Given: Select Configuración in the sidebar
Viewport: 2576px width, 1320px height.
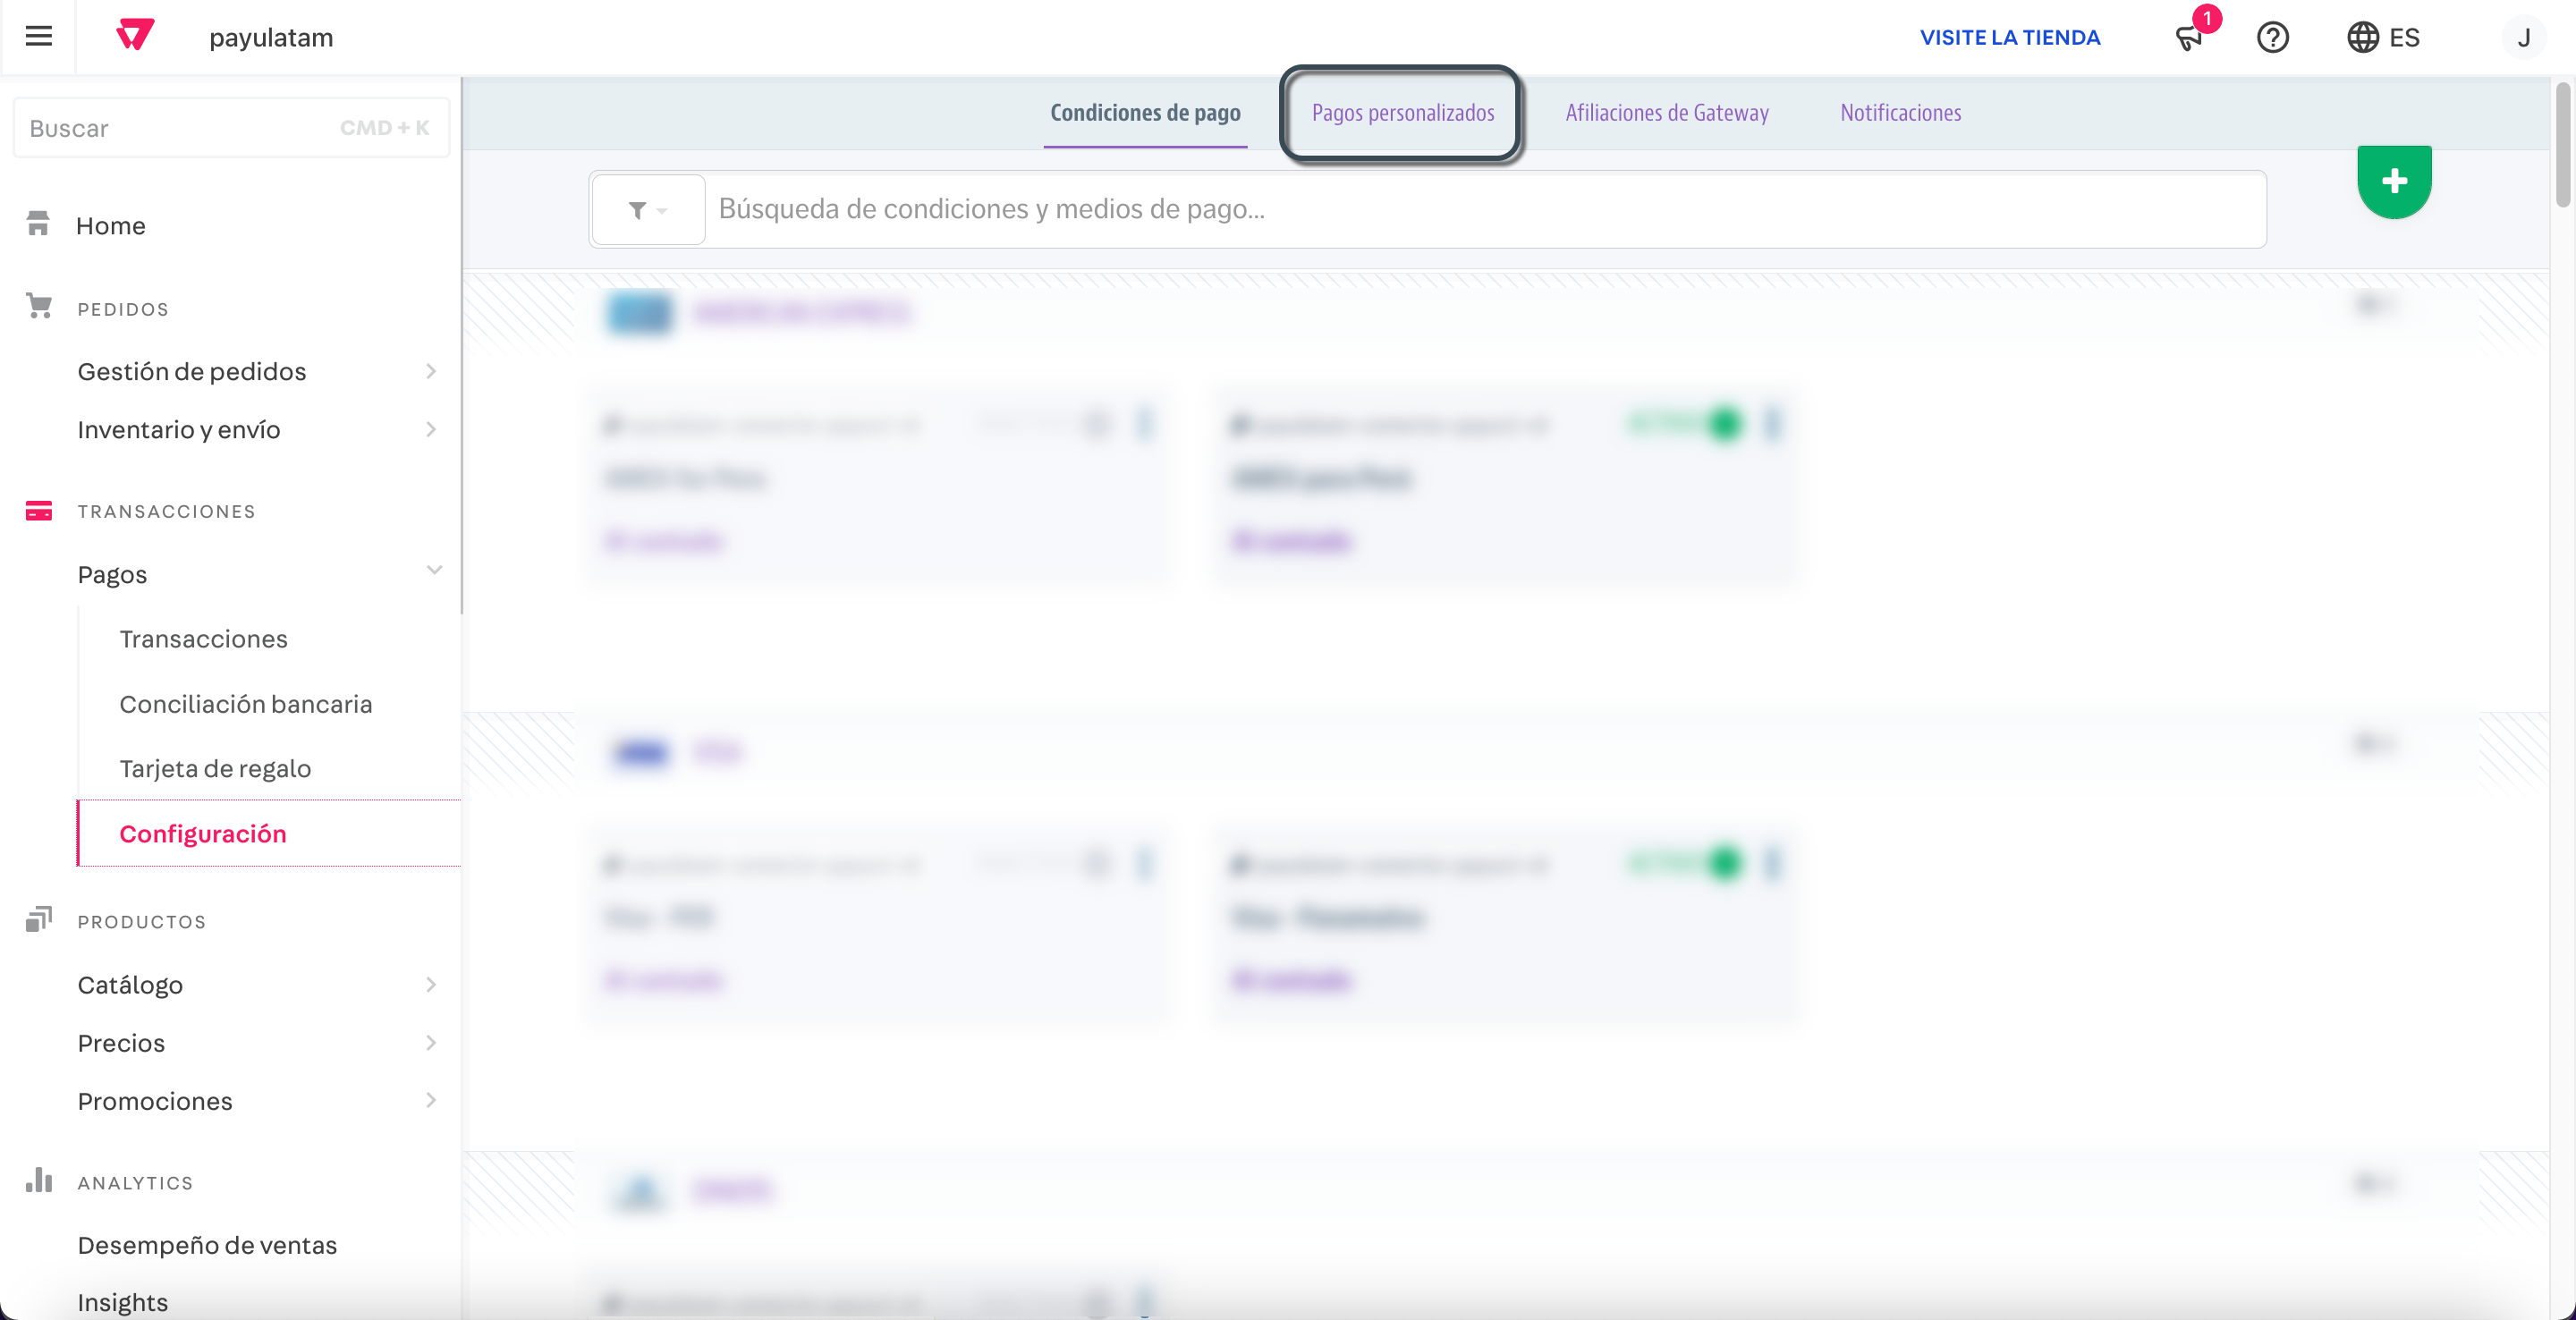Looking at the screenshot, I should click(269, 833).
